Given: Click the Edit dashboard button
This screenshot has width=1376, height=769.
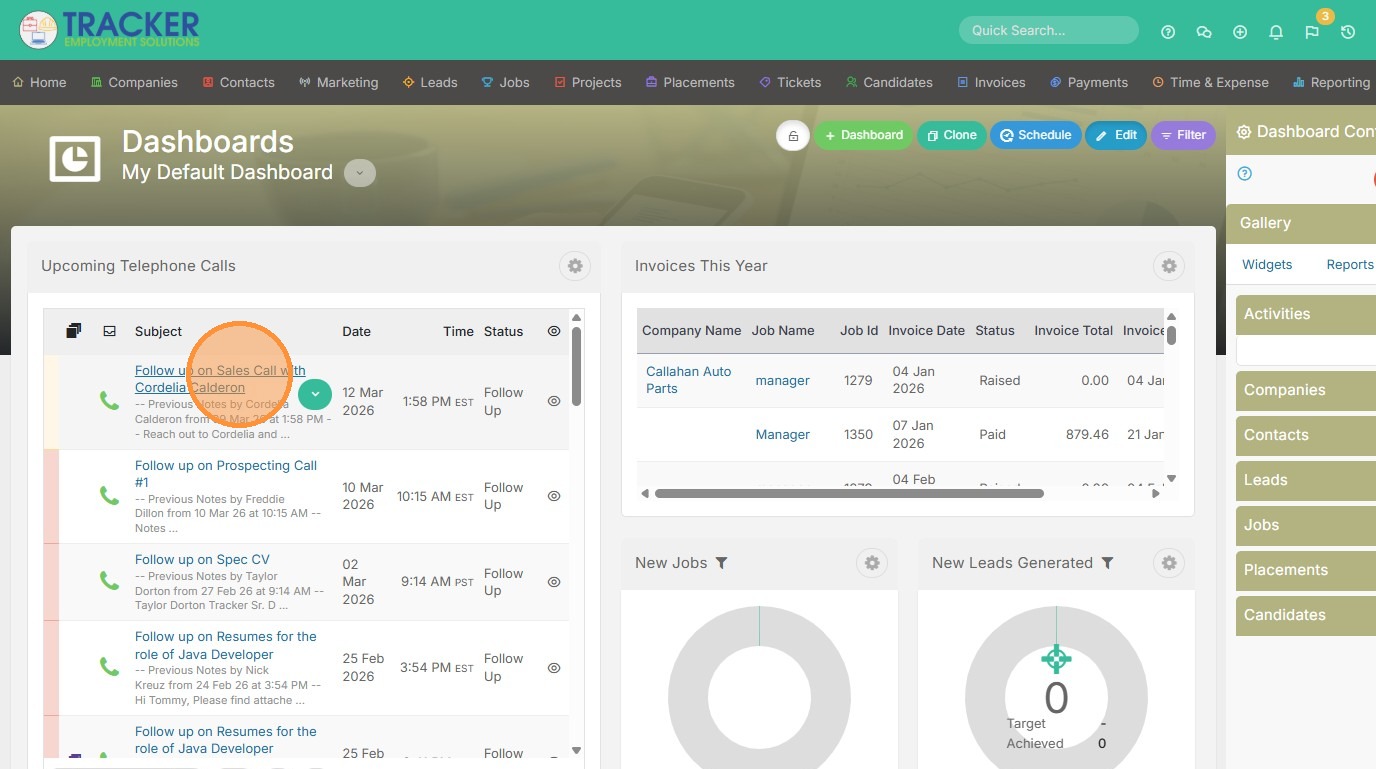Looking at the screenshot, I should tap(1116, 136).
